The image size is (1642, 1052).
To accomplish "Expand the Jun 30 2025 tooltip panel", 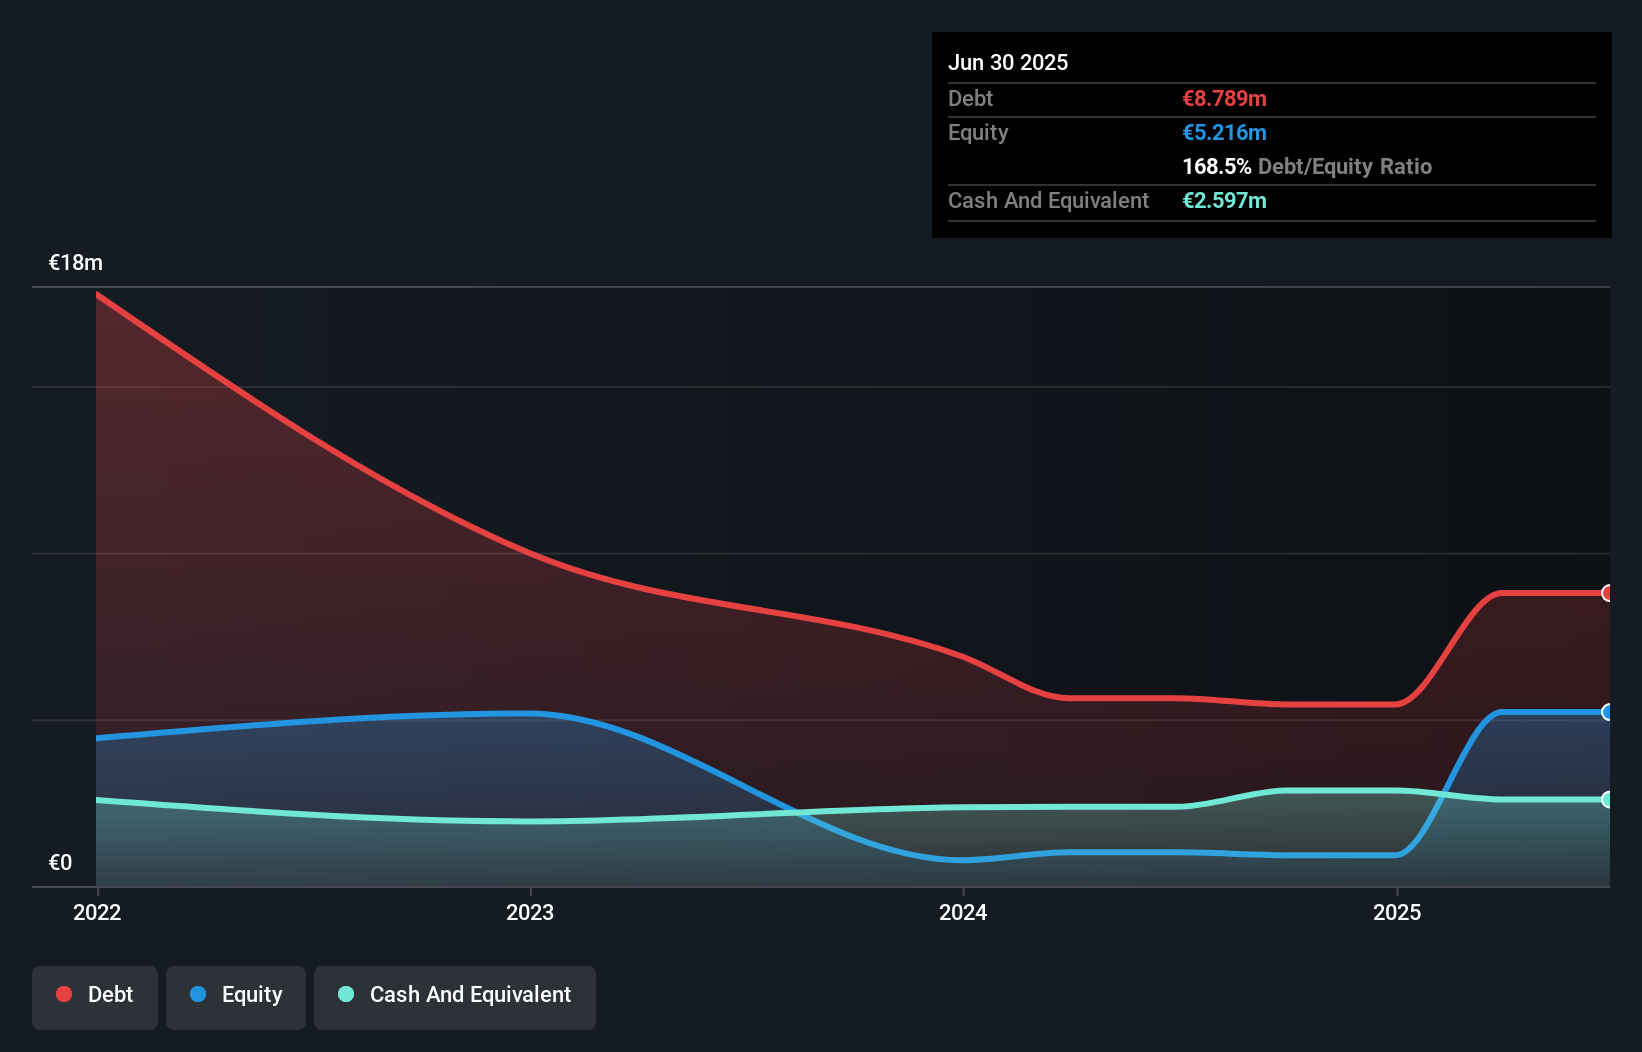I will coord(1008,62).
